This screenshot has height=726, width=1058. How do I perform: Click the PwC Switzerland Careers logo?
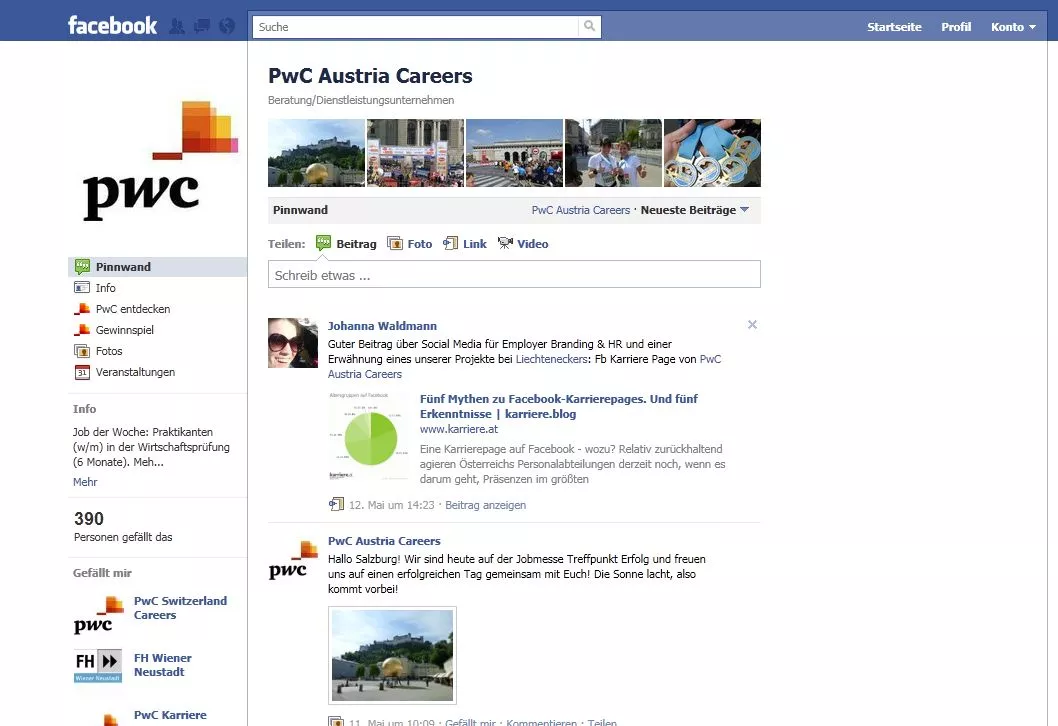(98, 615)
